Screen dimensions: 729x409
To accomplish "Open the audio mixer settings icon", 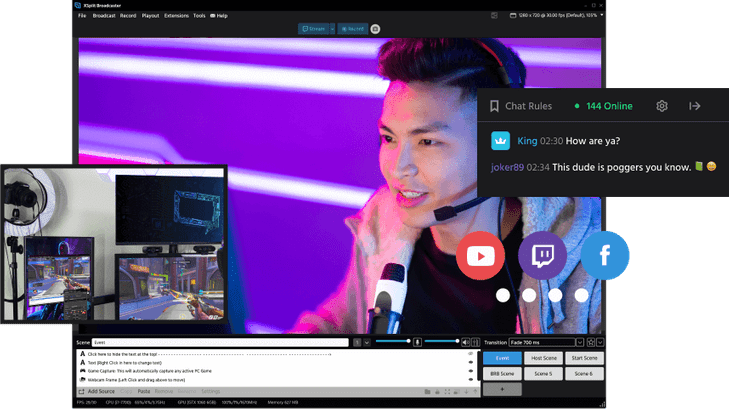I will tap(476, 343).
